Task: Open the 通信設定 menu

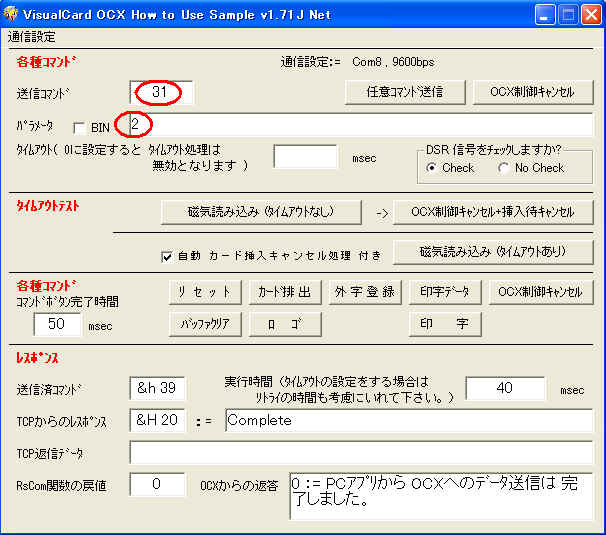Action: 32,37
